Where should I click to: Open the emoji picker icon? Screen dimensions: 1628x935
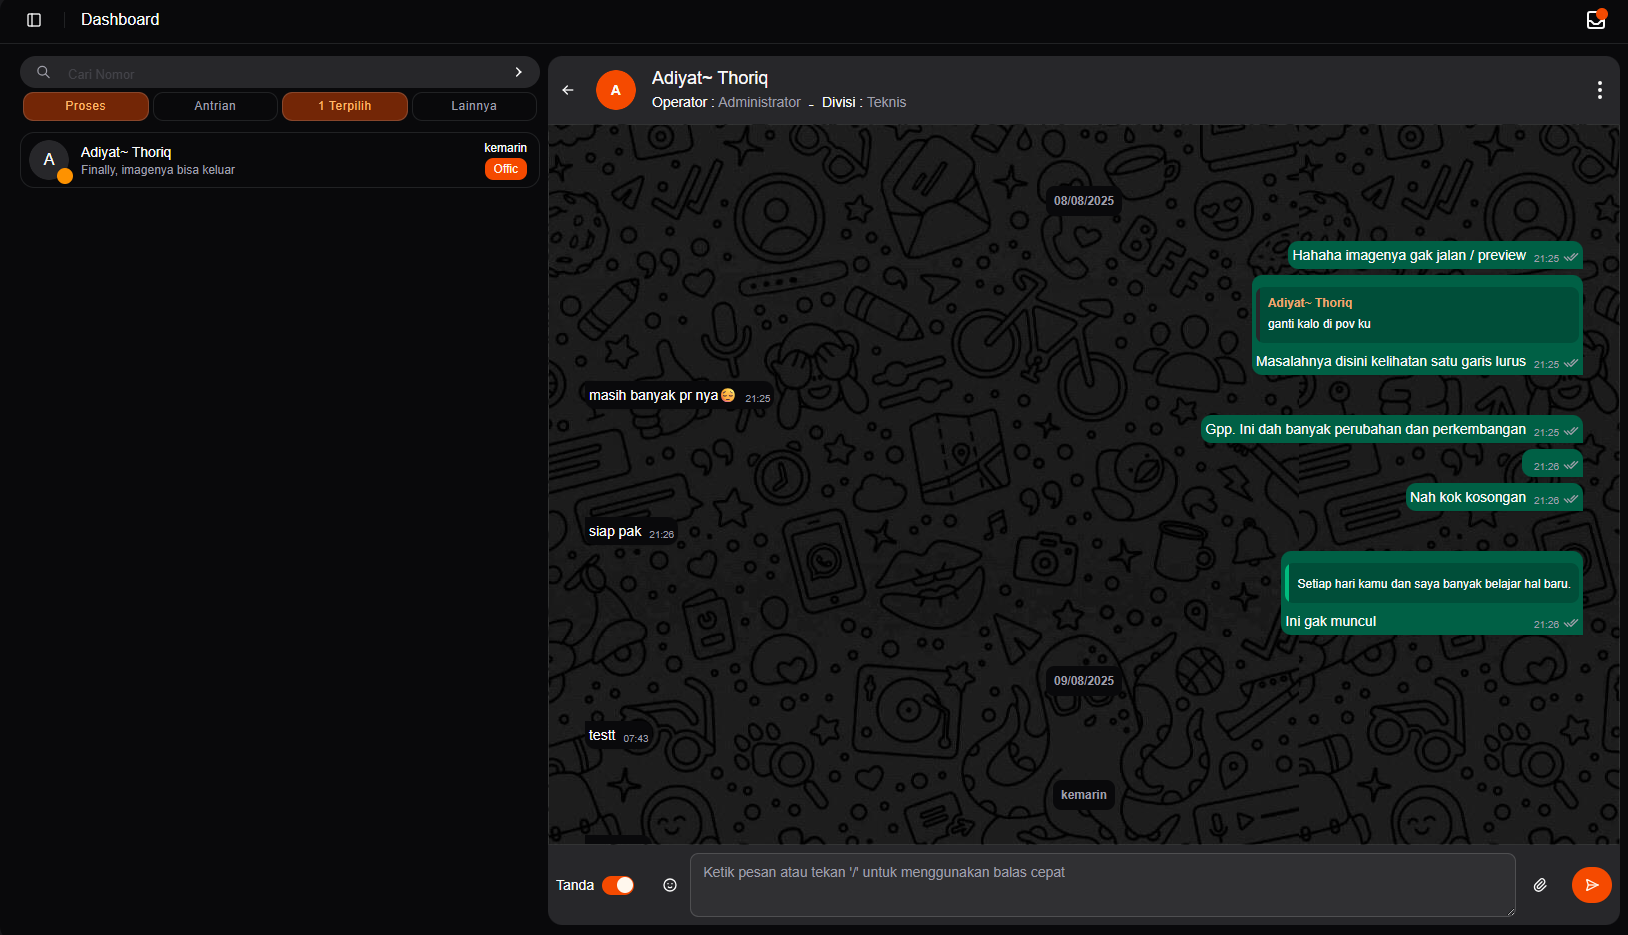point(670,885)
